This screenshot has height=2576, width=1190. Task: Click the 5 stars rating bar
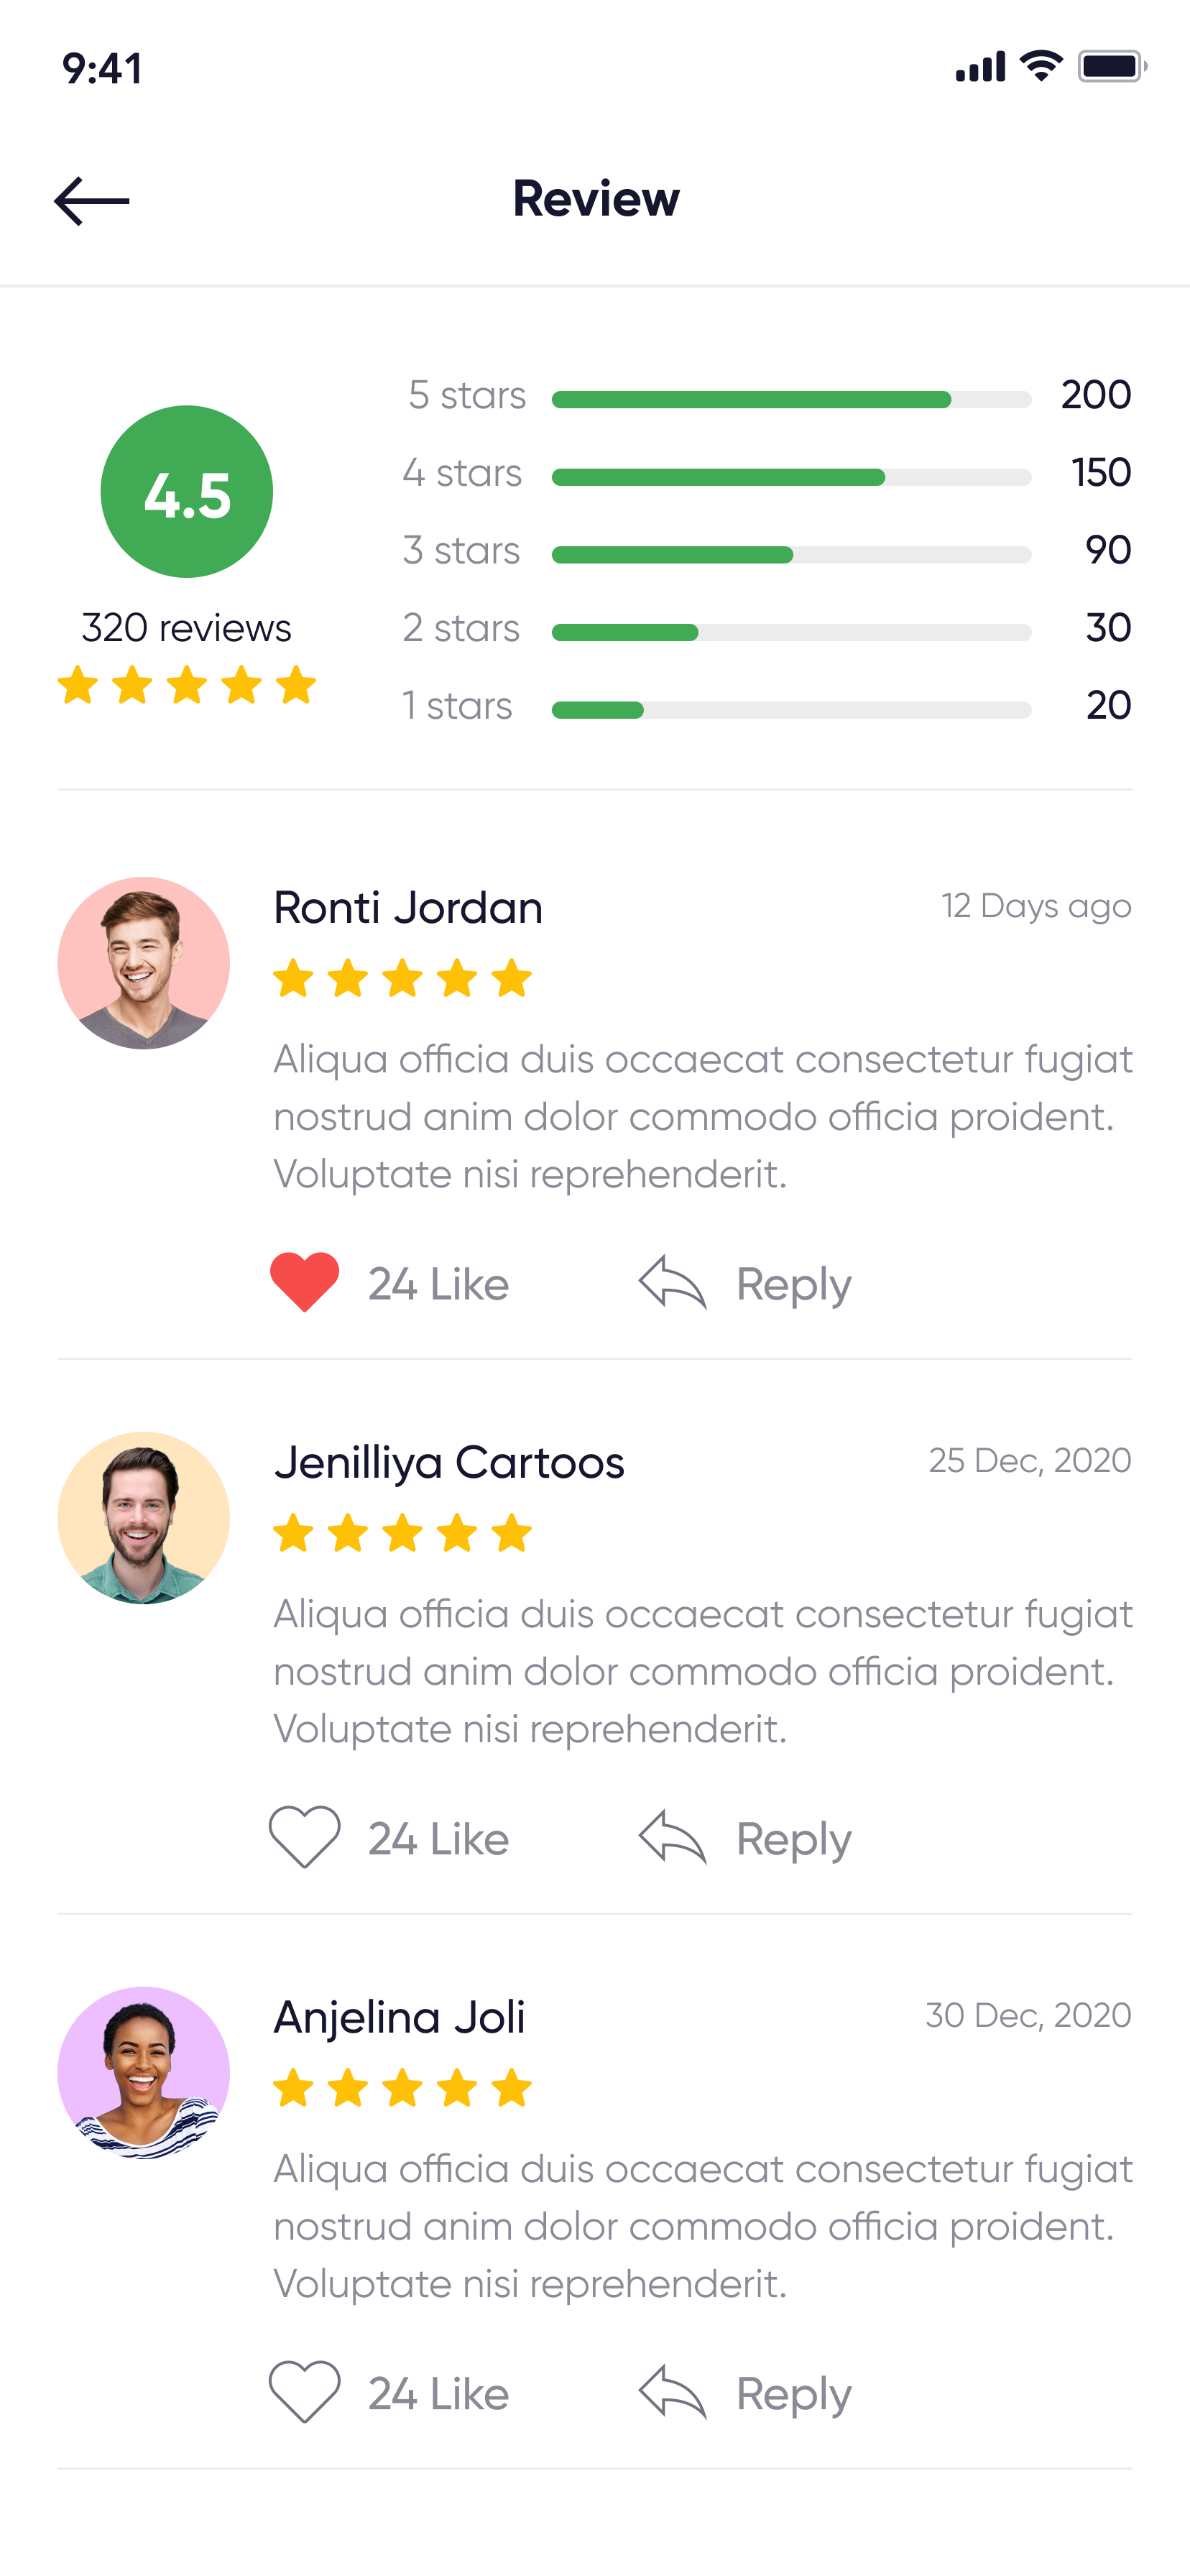coord(790,400)
